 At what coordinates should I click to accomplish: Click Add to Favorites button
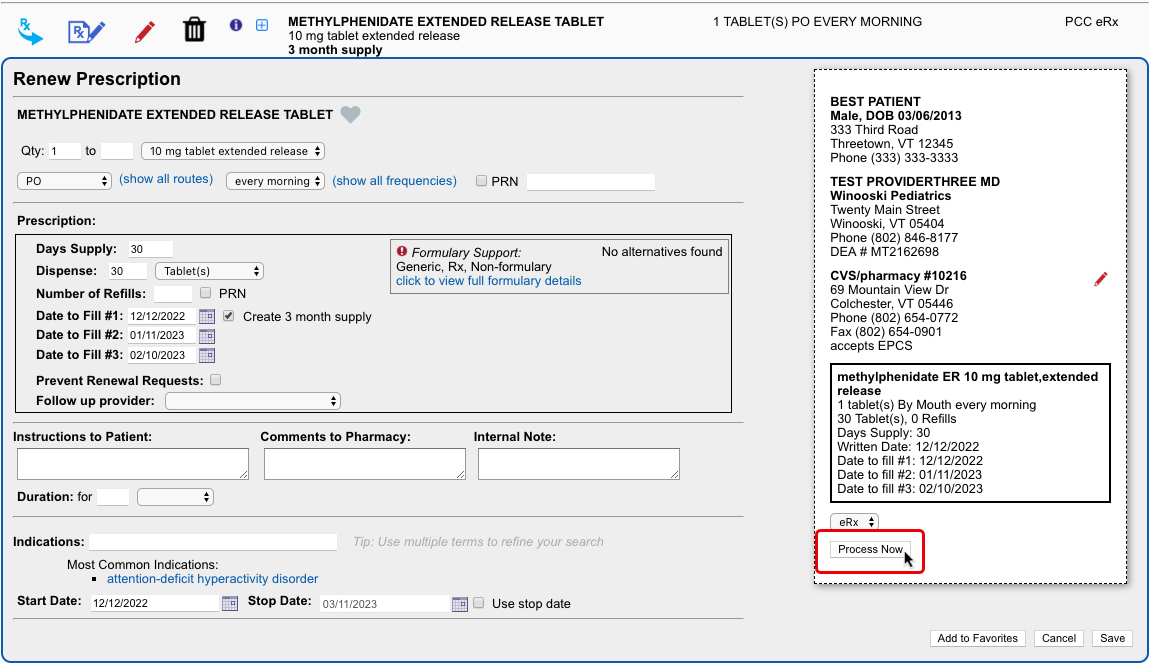click(x=978, y=638)
